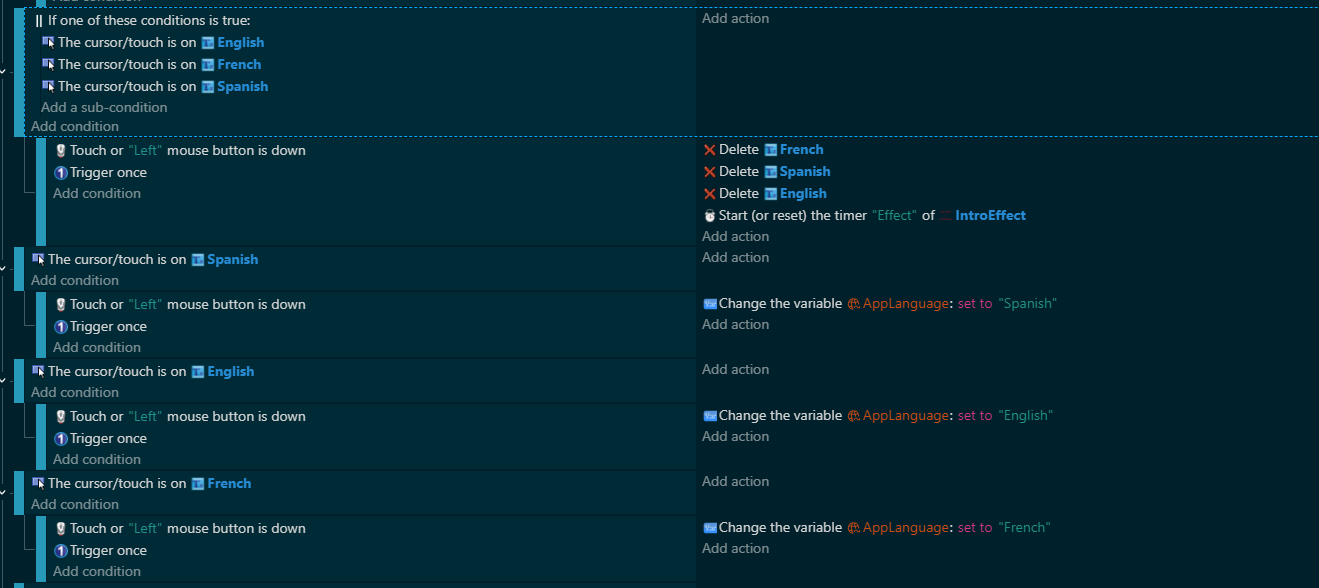Image resolution: width=1319 pixels, height=588 pixels.
Task: Click the "Effect" timer name parameter
Action: [x=893, y=216]
